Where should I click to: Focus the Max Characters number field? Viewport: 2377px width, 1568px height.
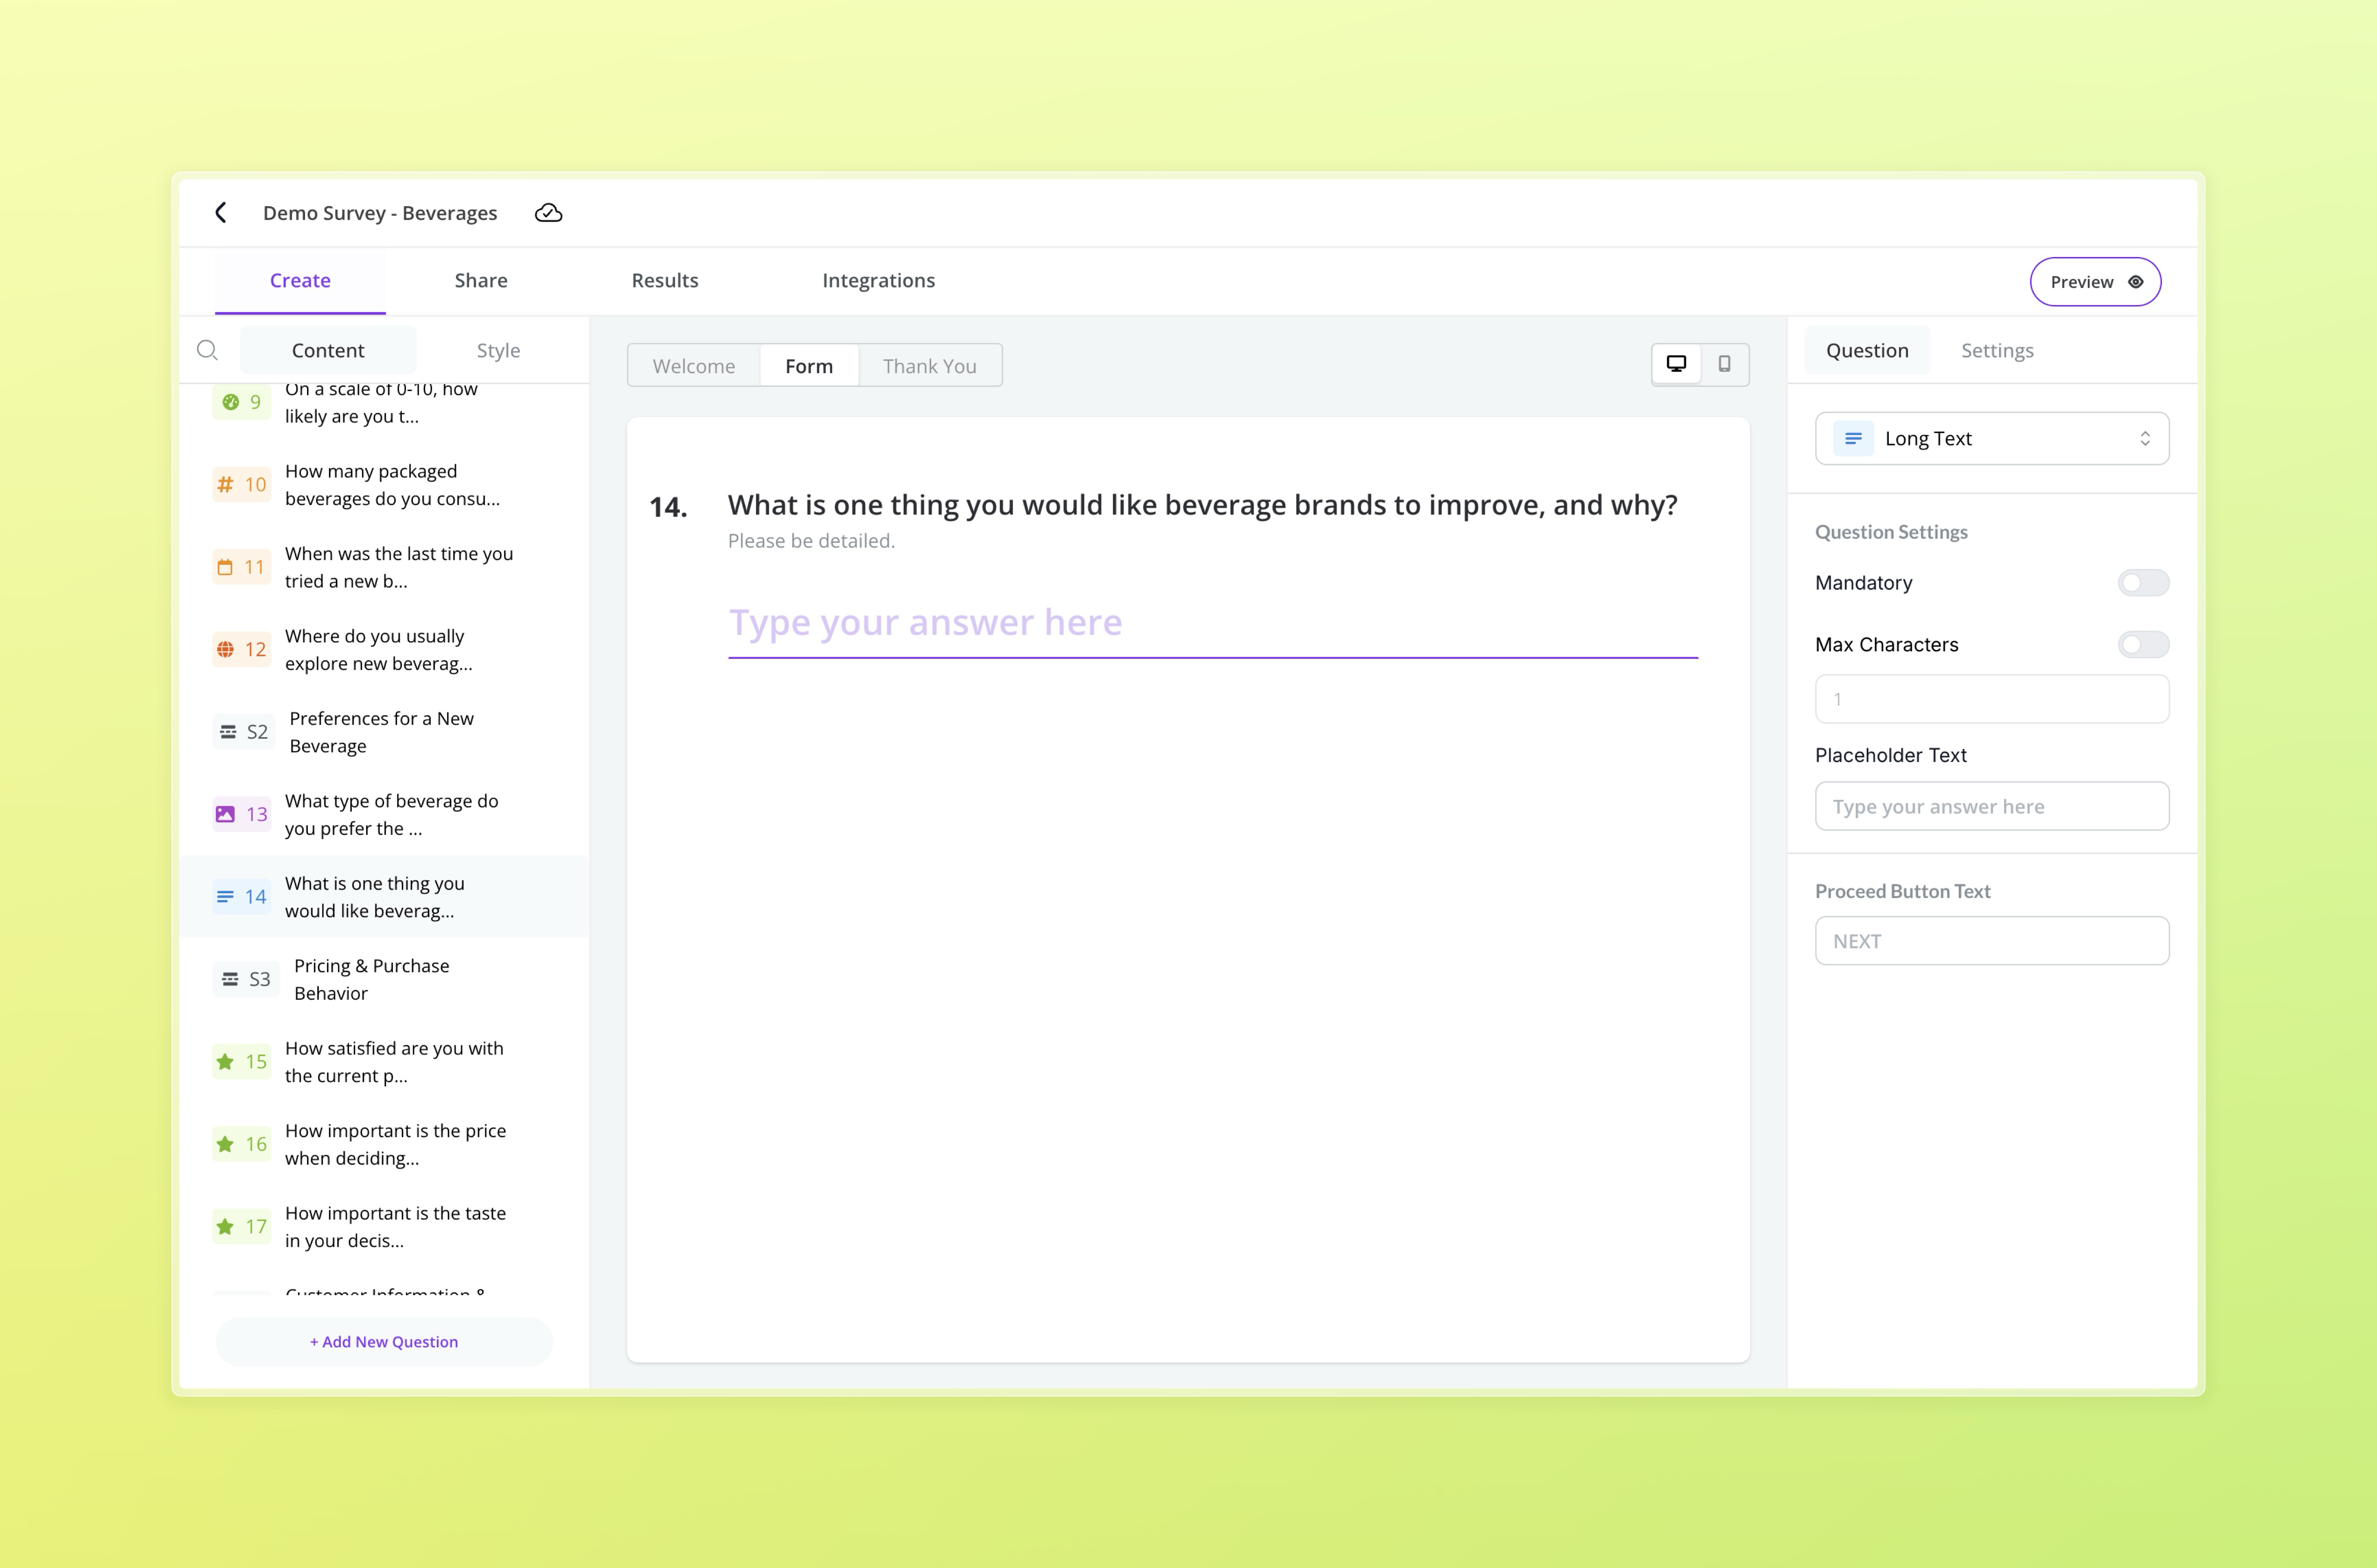(x=1992, y=699)
